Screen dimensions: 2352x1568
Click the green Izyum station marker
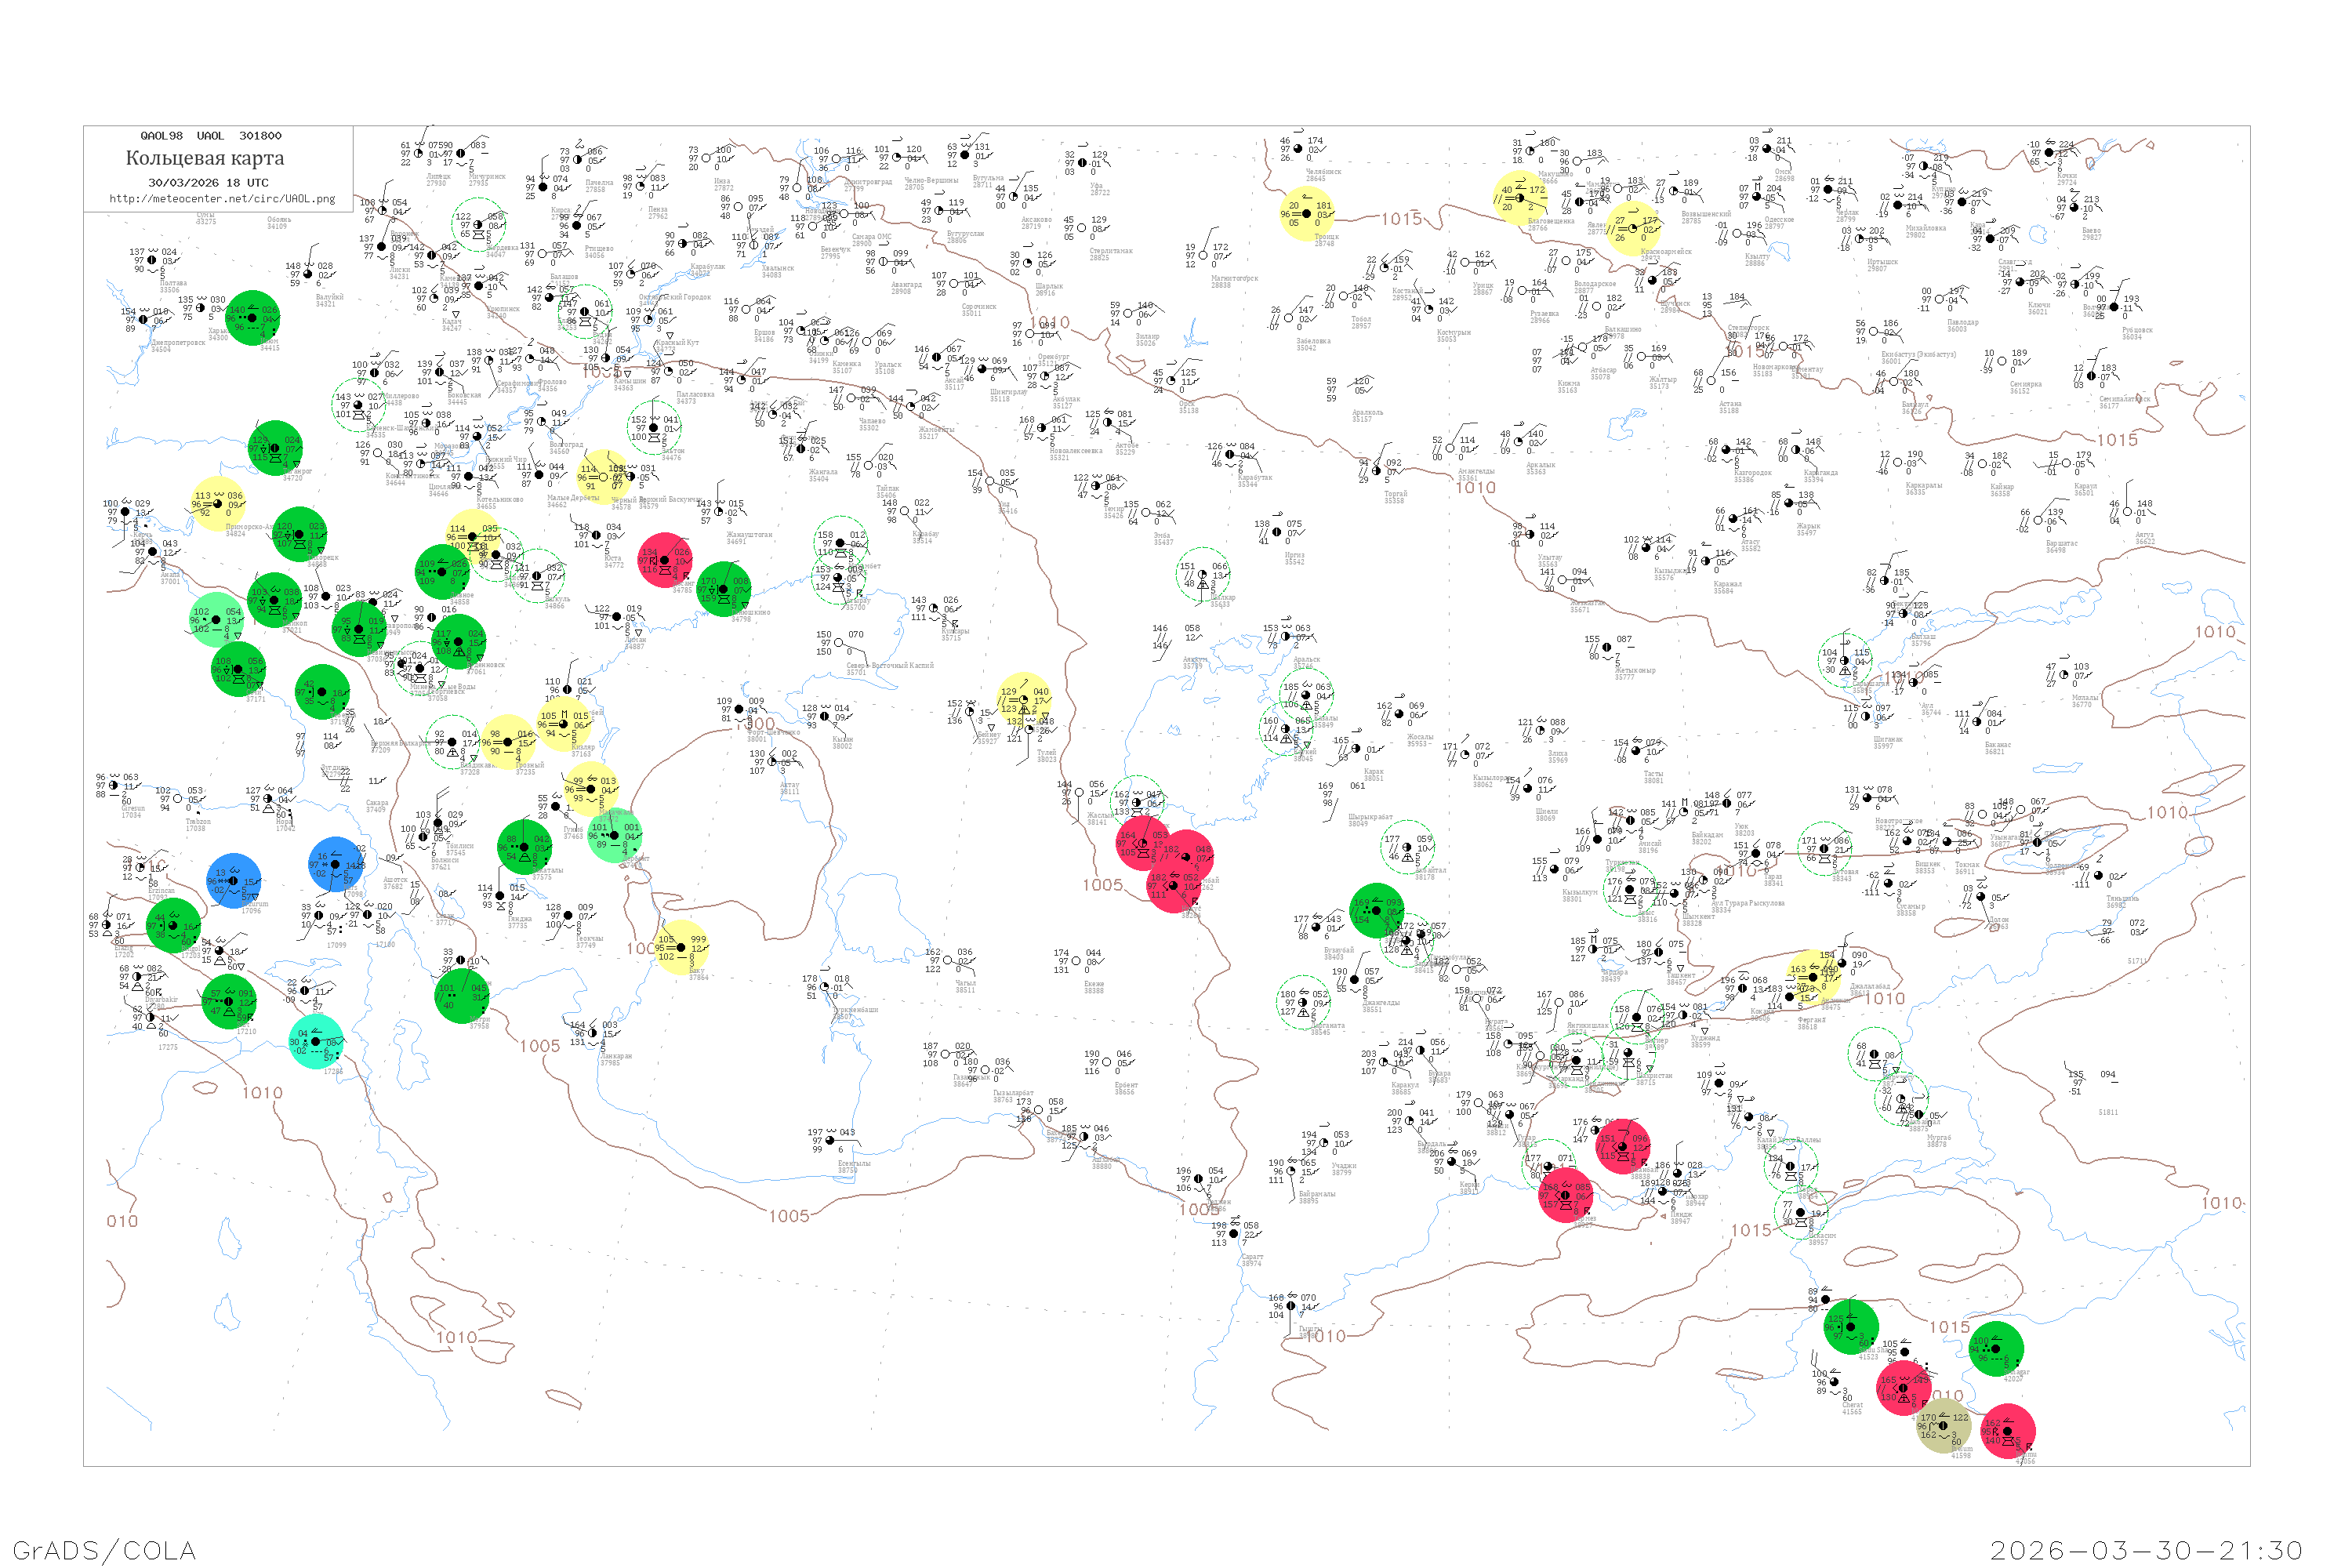(x=252, y=318)
